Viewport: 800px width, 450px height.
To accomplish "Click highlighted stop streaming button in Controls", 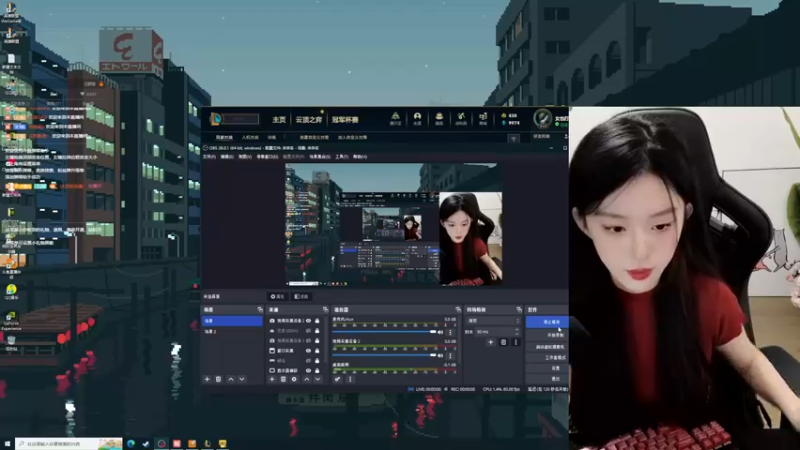I will click(x=547, y=322).
